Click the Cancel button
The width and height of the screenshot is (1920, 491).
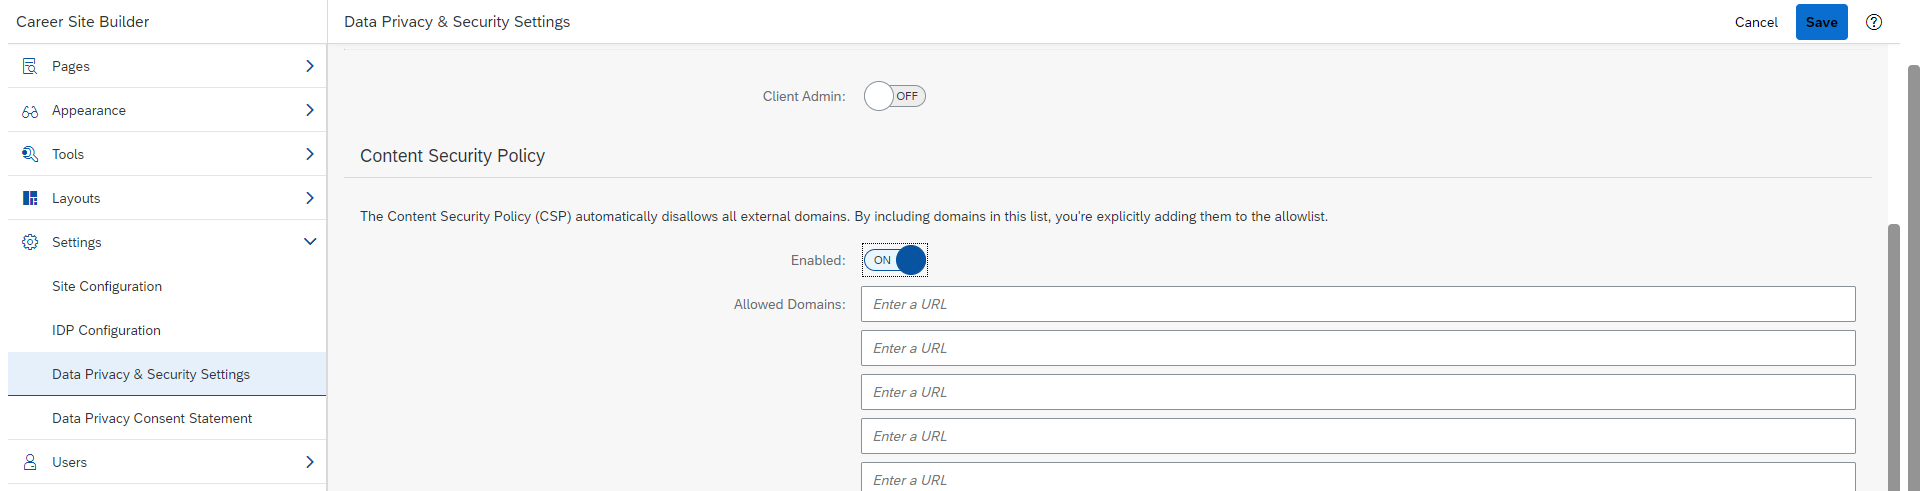click(1756, 22)
